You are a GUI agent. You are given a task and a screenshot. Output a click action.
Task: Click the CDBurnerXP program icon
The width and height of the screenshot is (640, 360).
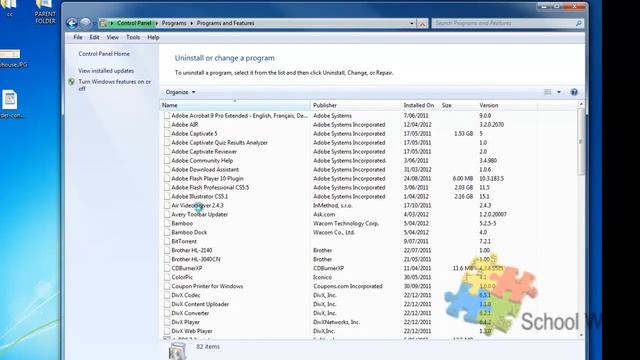pyautogui.click(x=167, y=268)
